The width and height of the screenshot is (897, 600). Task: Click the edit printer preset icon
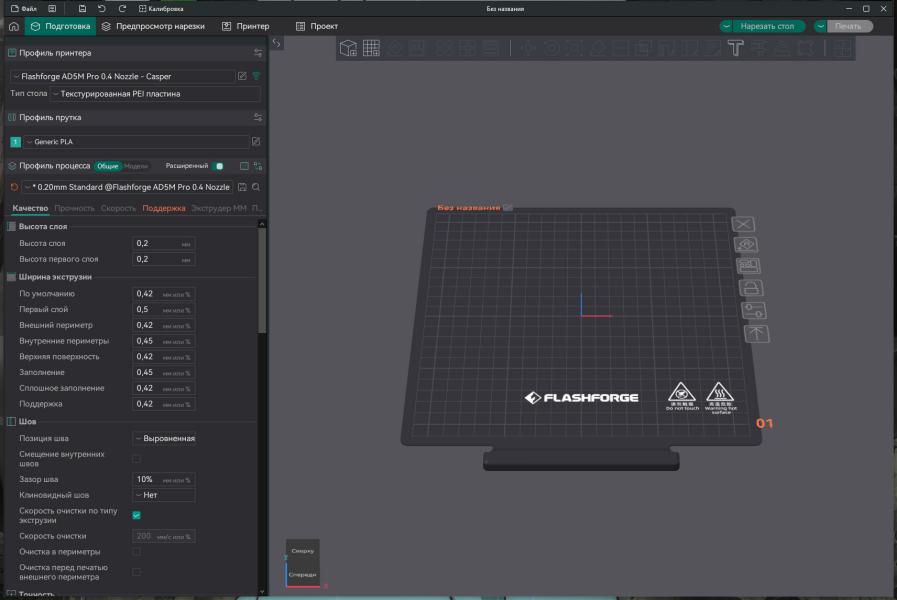[242, 76]
